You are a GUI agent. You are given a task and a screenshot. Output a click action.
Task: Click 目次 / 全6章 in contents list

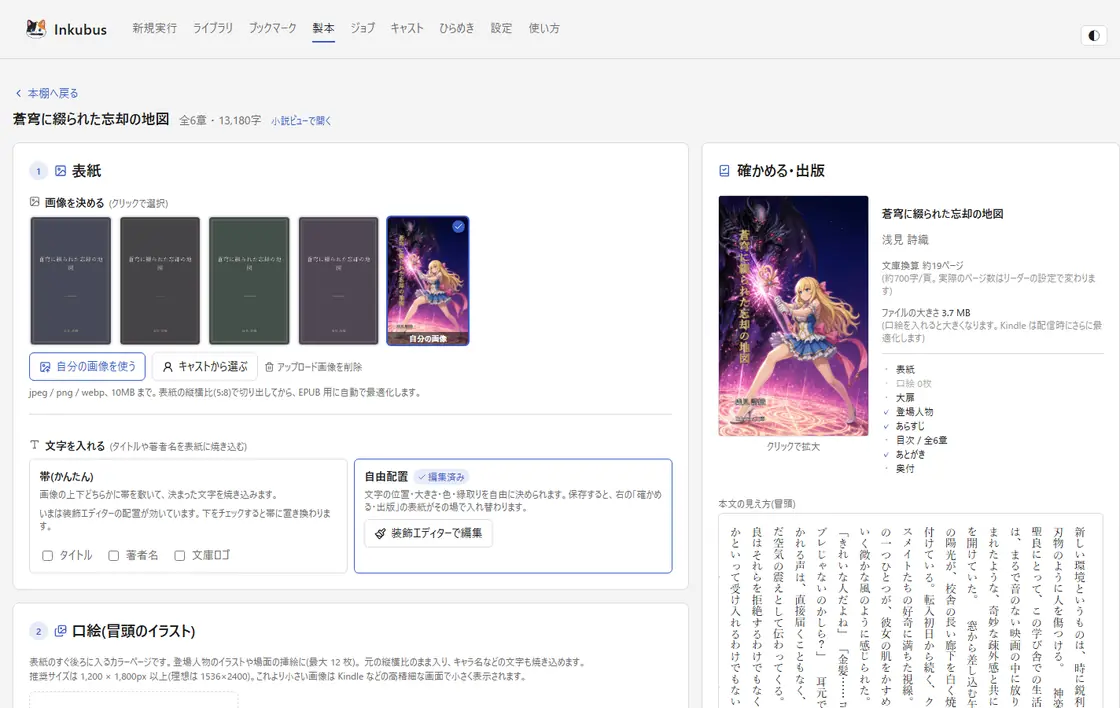[x=921, y=440]
